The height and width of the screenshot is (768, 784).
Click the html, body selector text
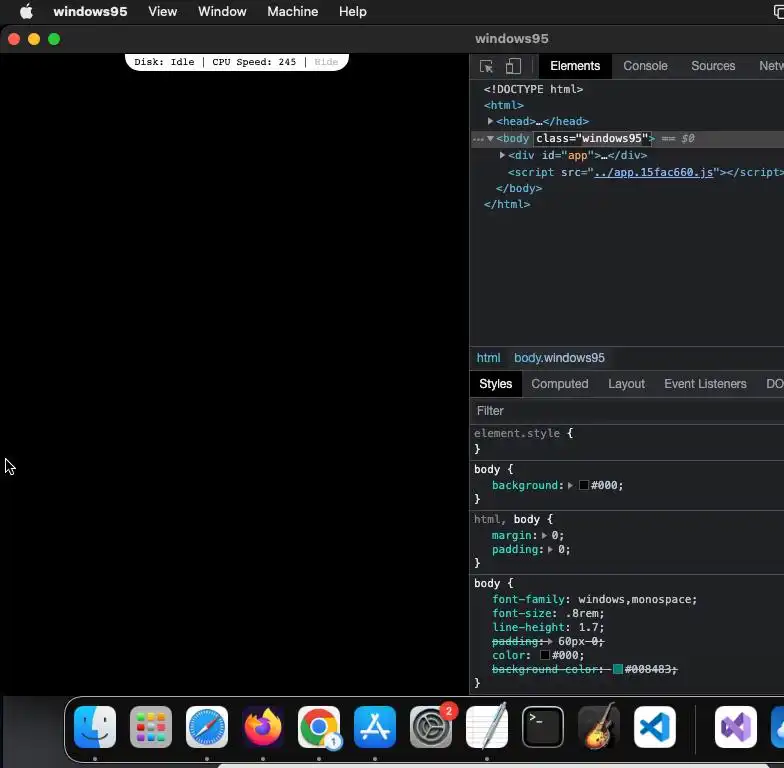tap(506, 520)
